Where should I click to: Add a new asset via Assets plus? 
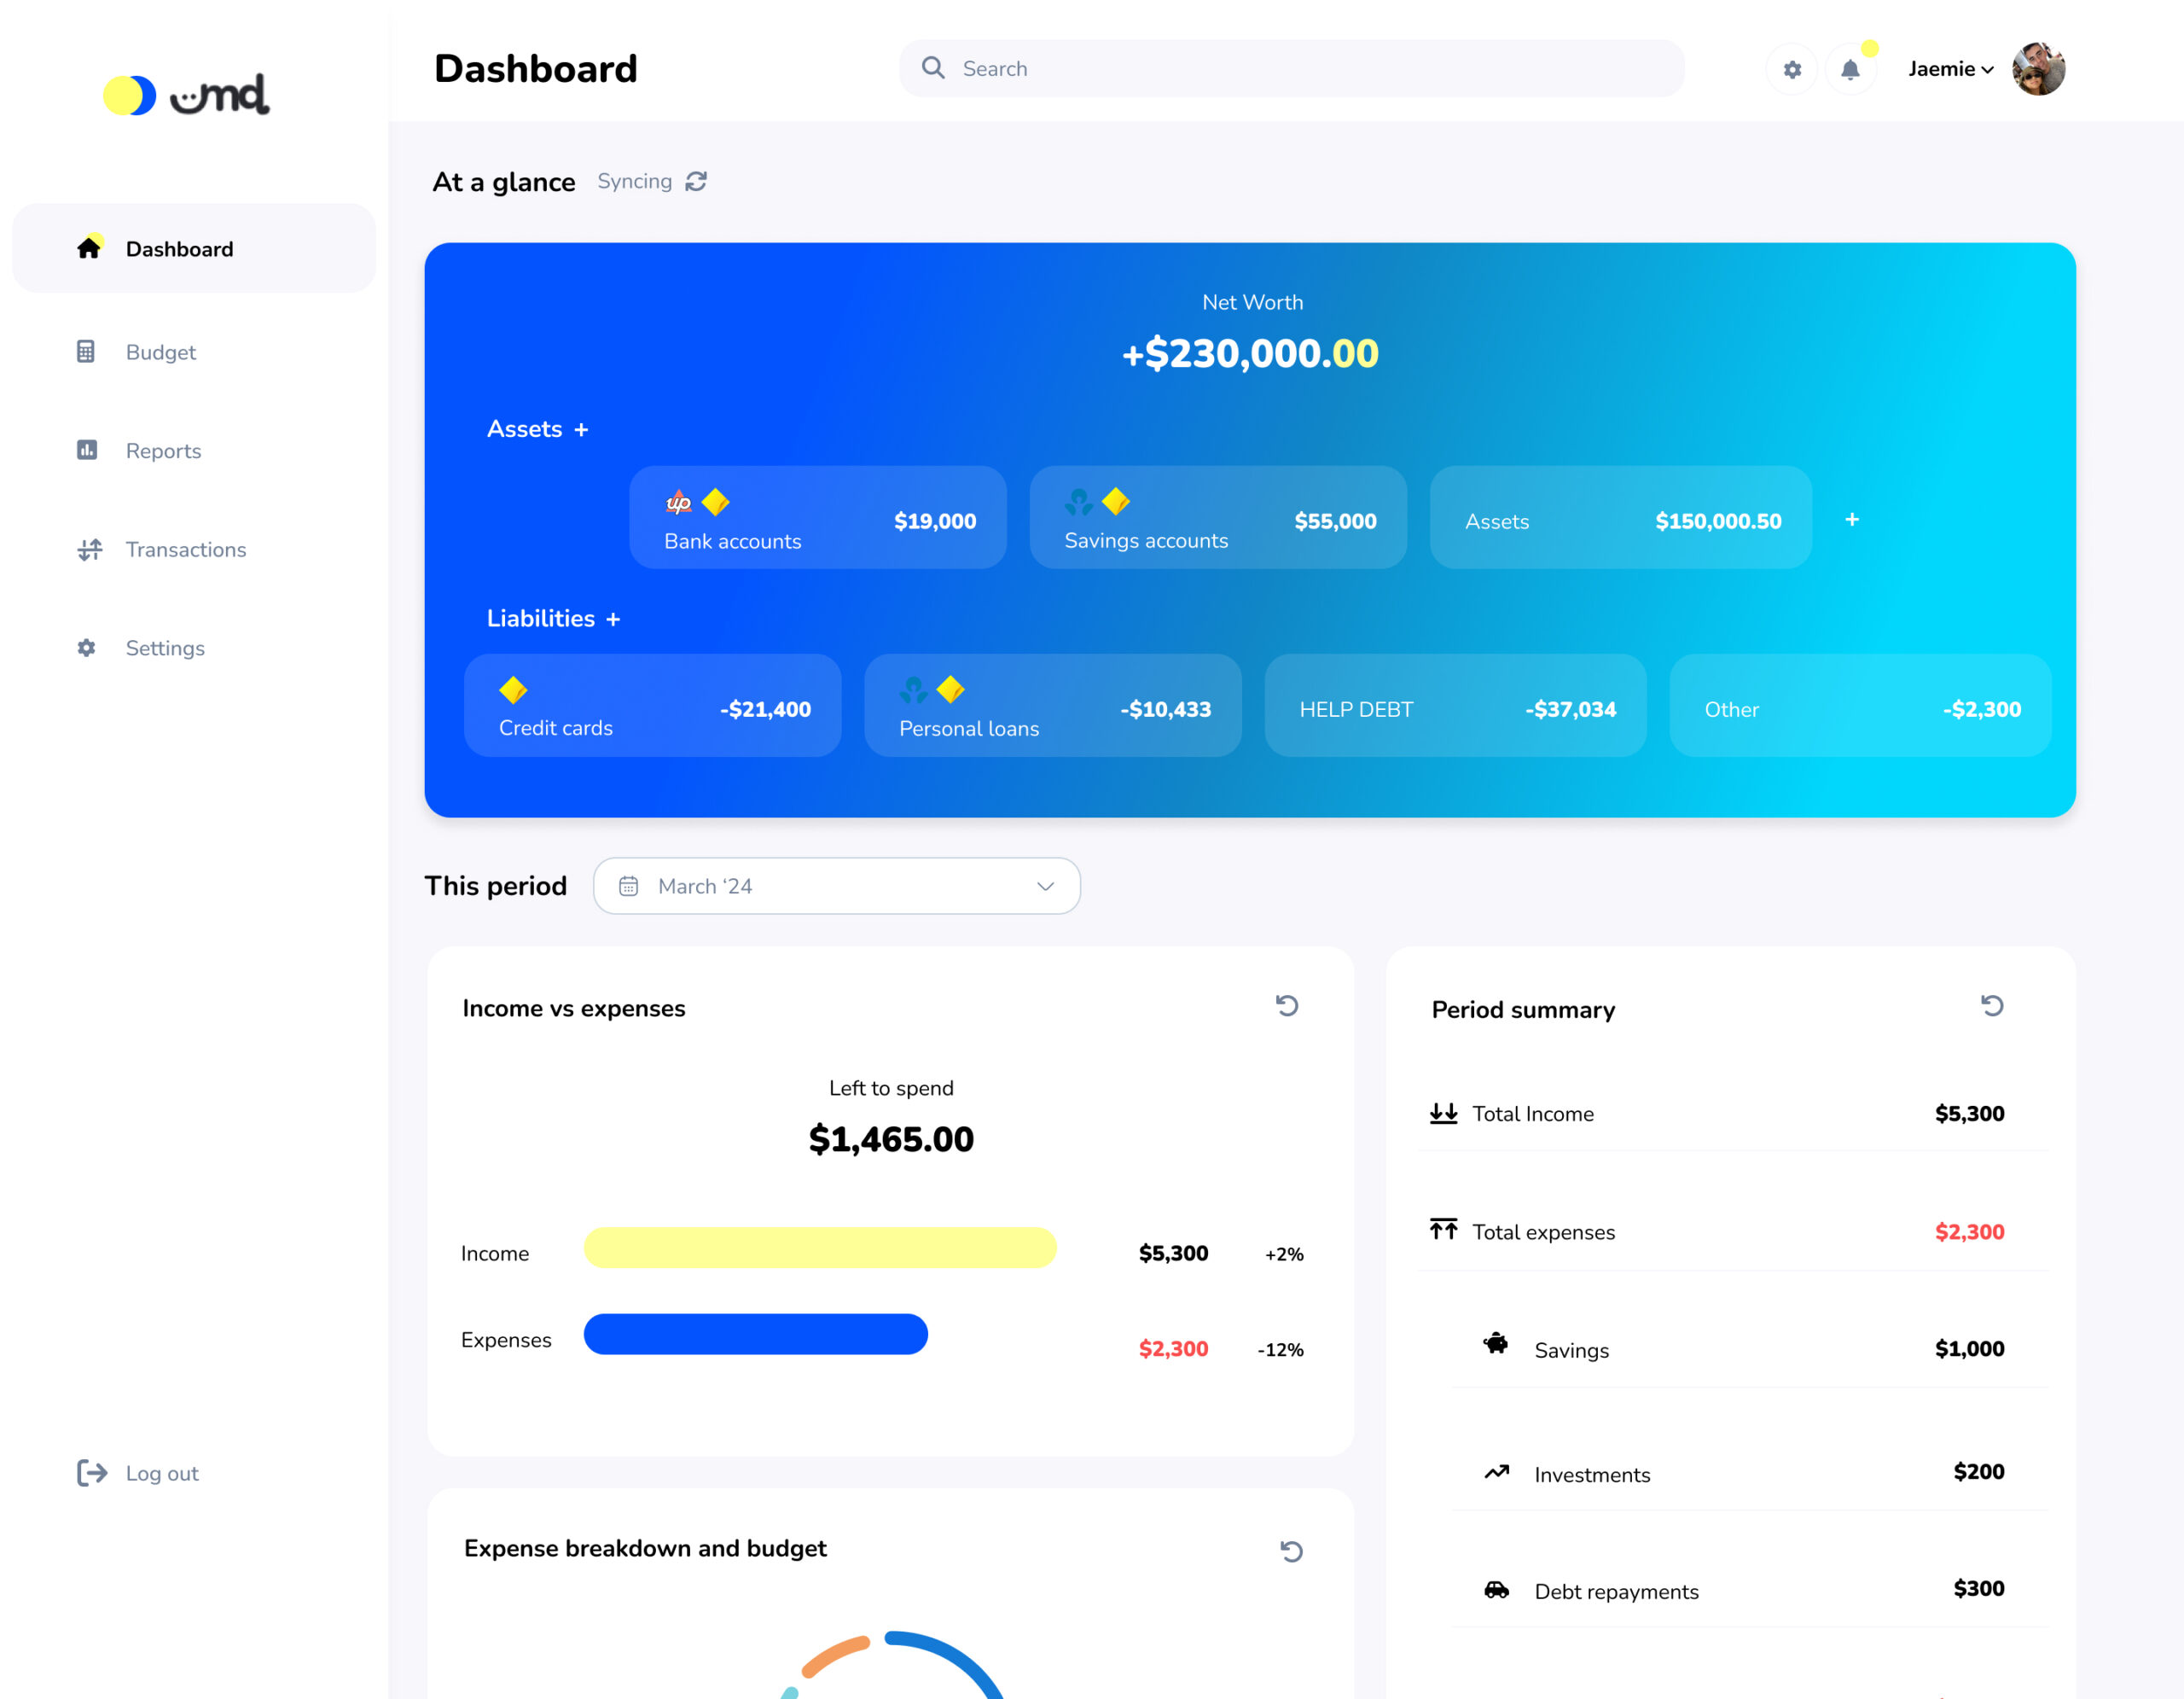click(581, 430)
